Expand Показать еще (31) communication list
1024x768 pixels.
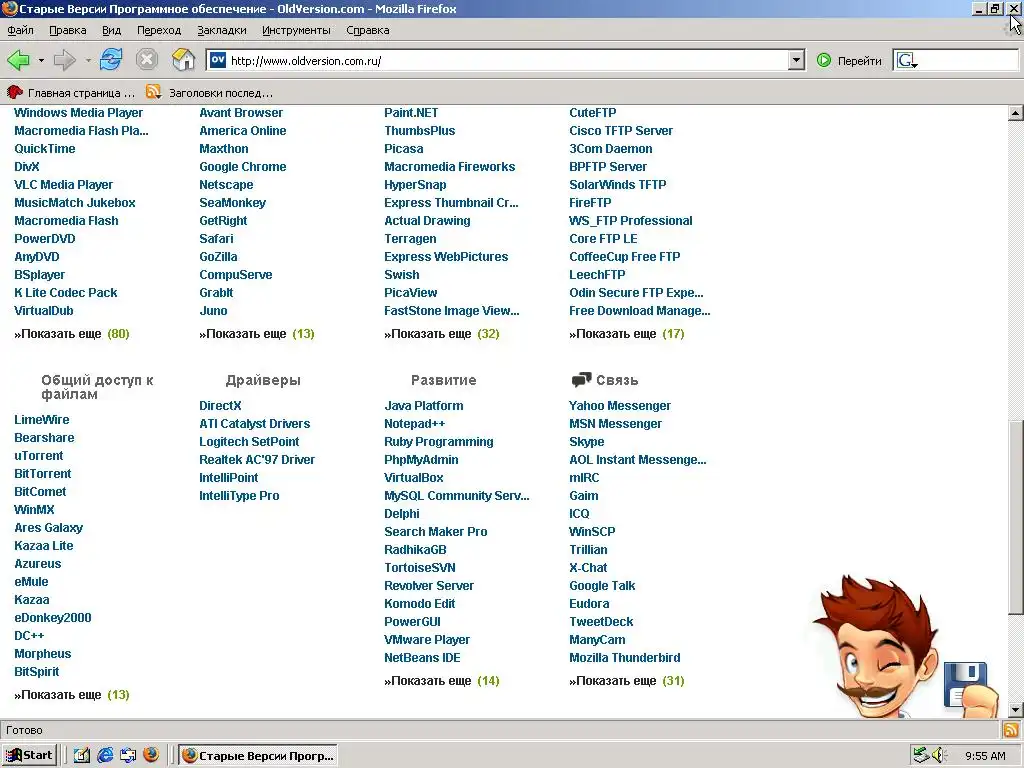[x=626, y=680]
